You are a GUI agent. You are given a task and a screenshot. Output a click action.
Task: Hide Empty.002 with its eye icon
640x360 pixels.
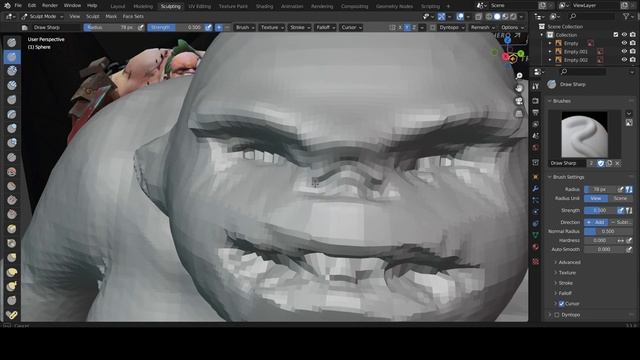pos(624,60)
